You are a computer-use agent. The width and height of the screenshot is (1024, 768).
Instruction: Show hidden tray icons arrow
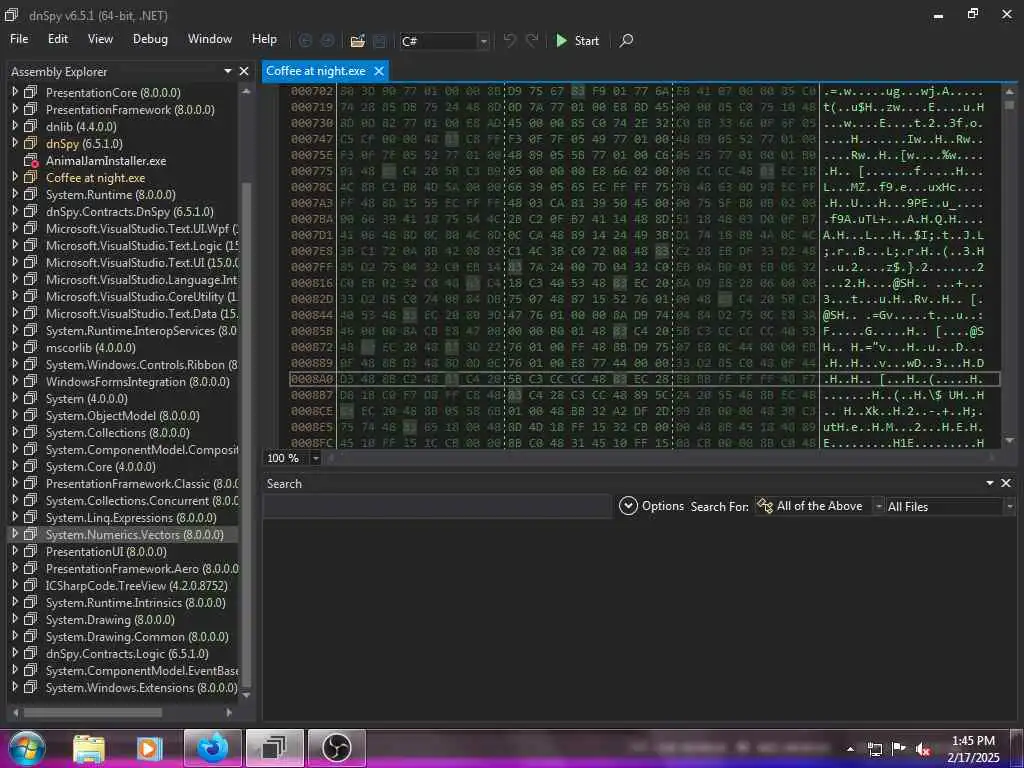850,749
